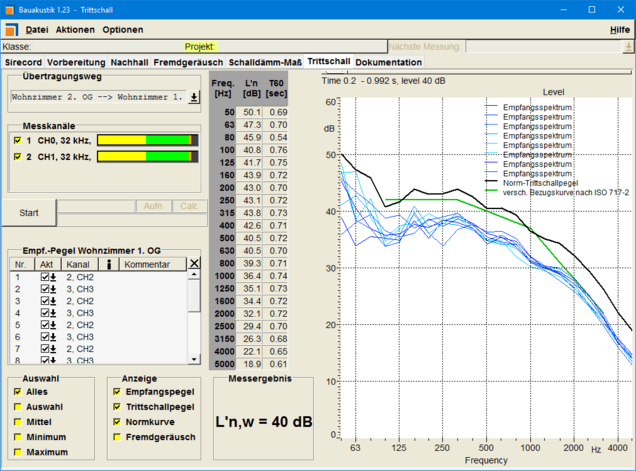The height and width of the screenshot is (471, 636).
Task: Open the Datei menu
Action: point(37,30)
